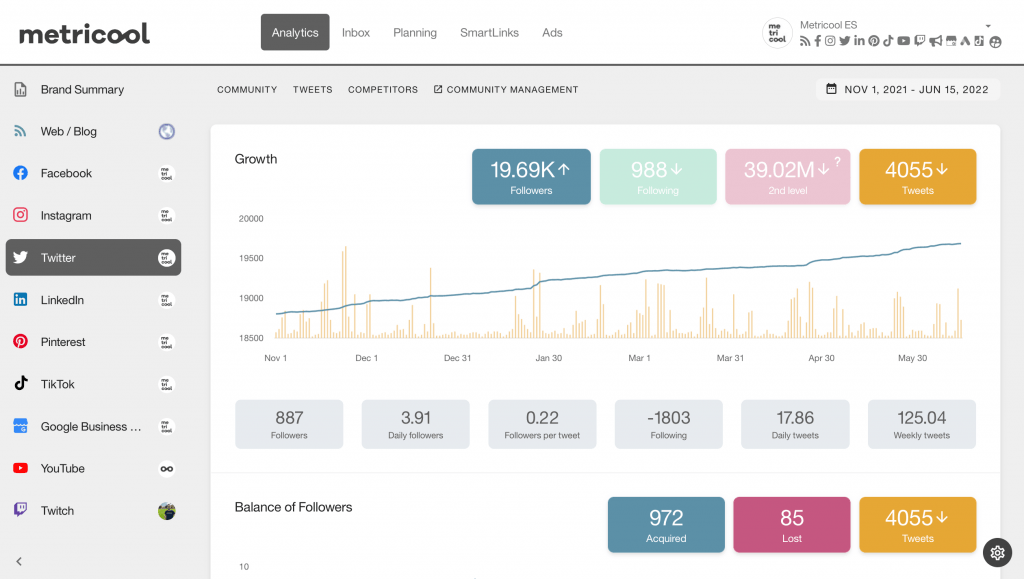Click the Pinterest icon in the header brand row
The width and height of the screenshot is (1024, 579).
click(874, 41)
